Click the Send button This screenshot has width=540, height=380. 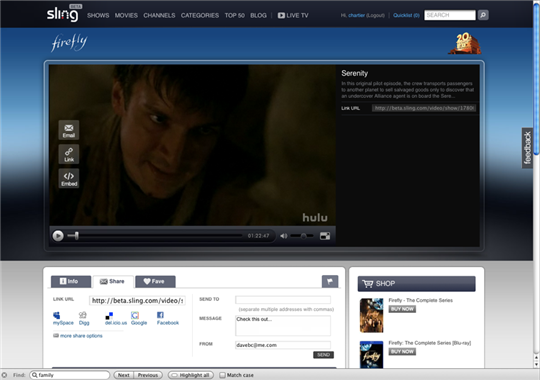(323, 355)
